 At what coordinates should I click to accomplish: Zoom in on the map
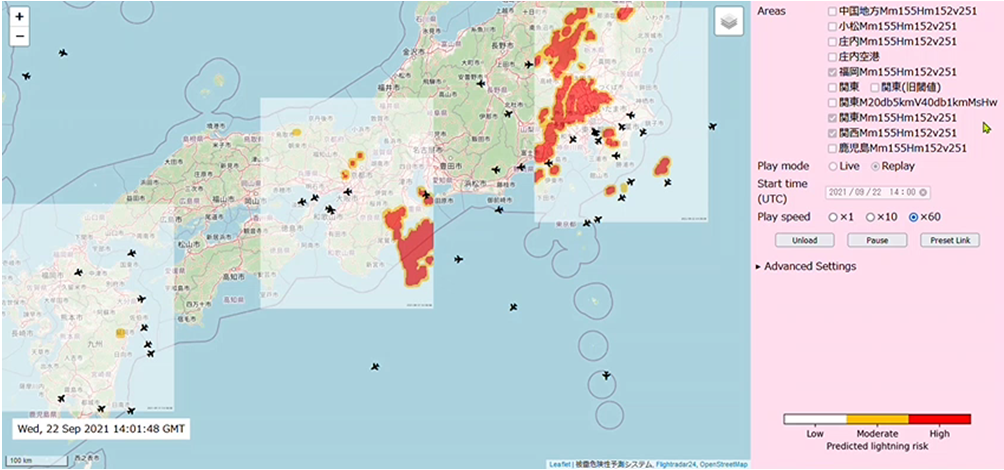[20, 17]
